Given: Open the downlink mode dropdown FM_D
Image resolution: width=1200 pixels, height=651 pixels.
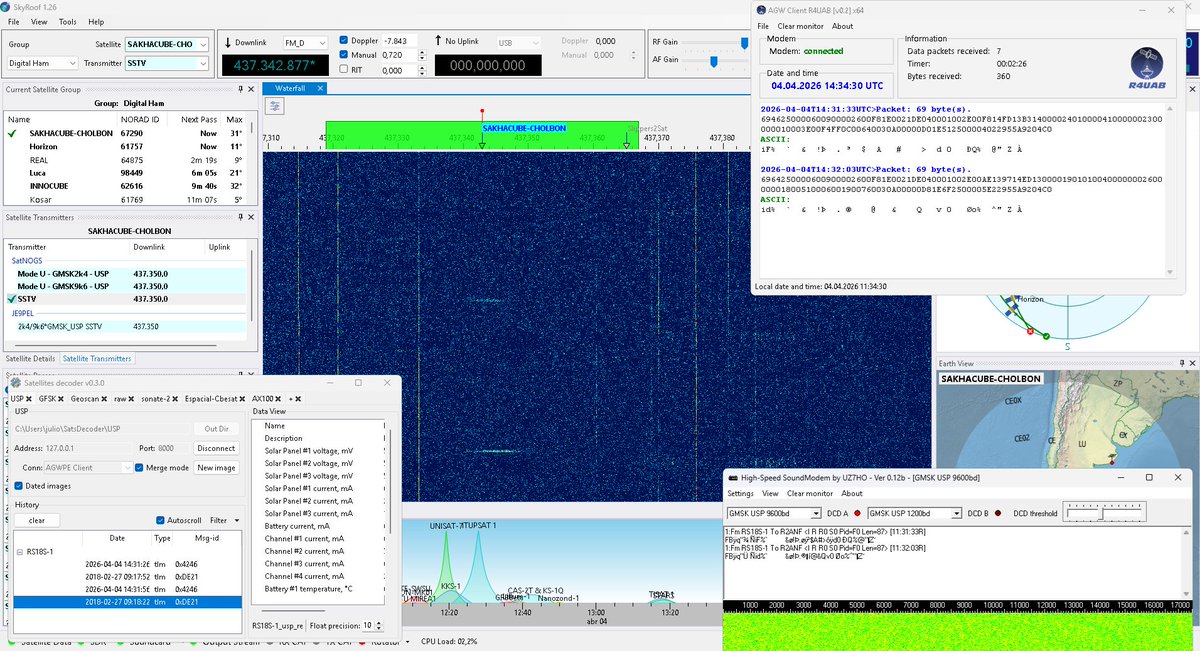Looking at the screenshot, I should (x=306, y=43).
